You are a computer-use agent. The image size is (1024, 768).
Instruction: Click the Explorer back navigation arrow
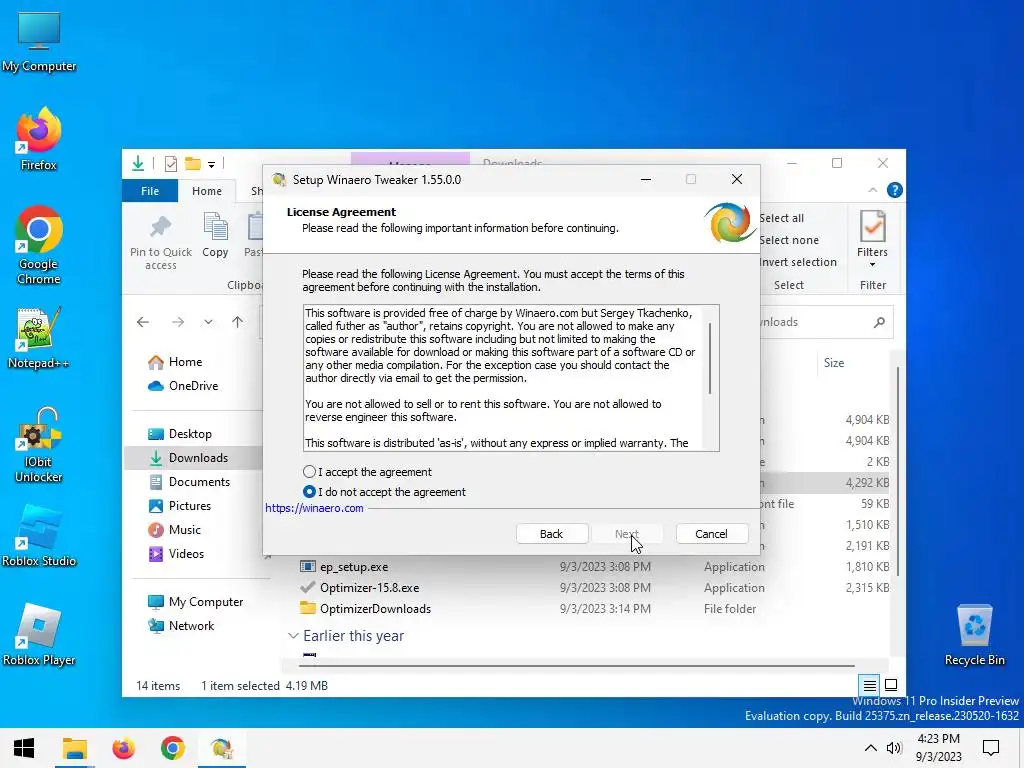[x=143, y=322]
